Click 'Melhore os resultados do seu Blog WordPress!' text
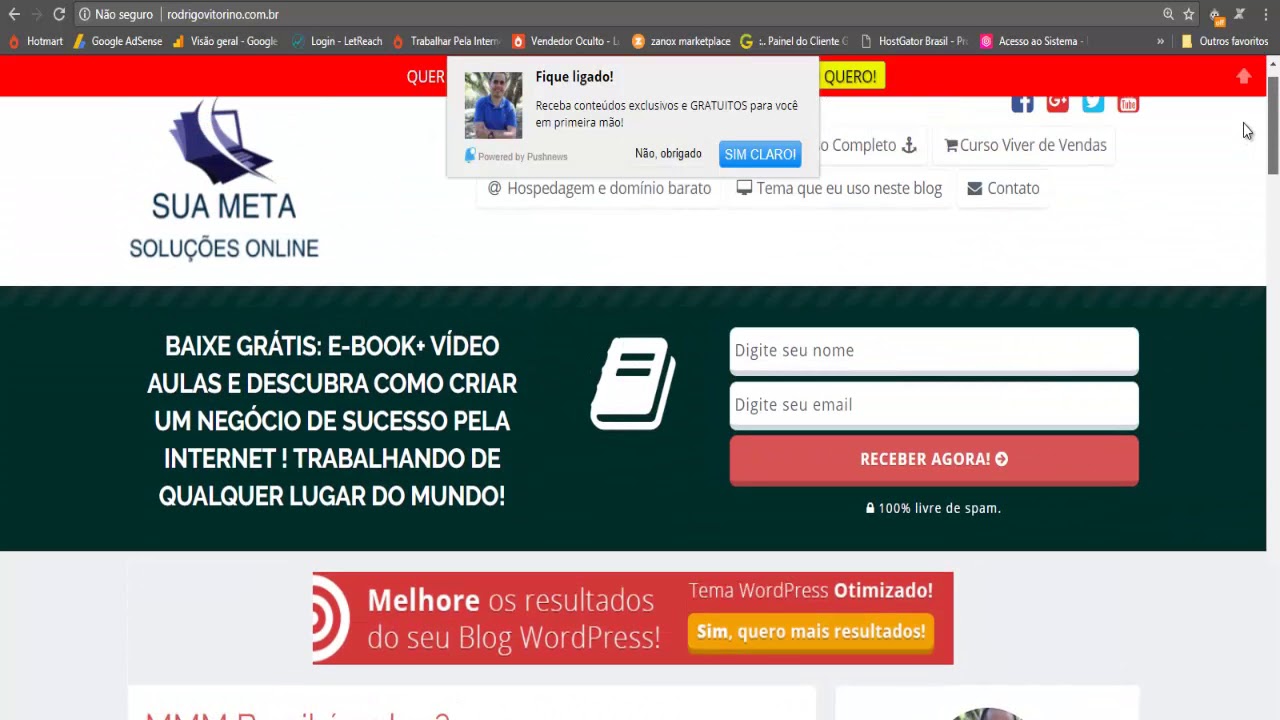This screenshot has height=720, width=1280. pyautogui.click(x=513, y=618)
